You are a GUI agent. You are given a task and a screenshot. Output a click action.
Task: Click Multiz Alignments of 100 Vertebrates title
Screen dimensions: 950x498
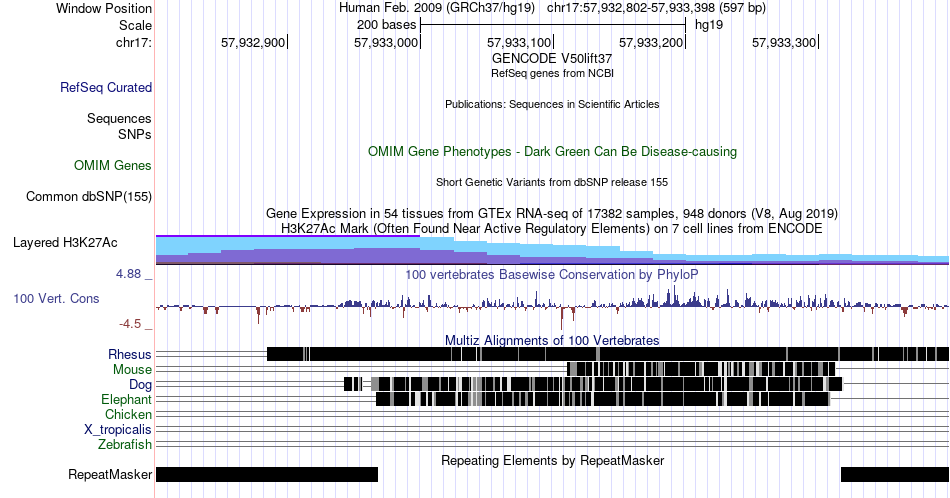tap(552, 340)
